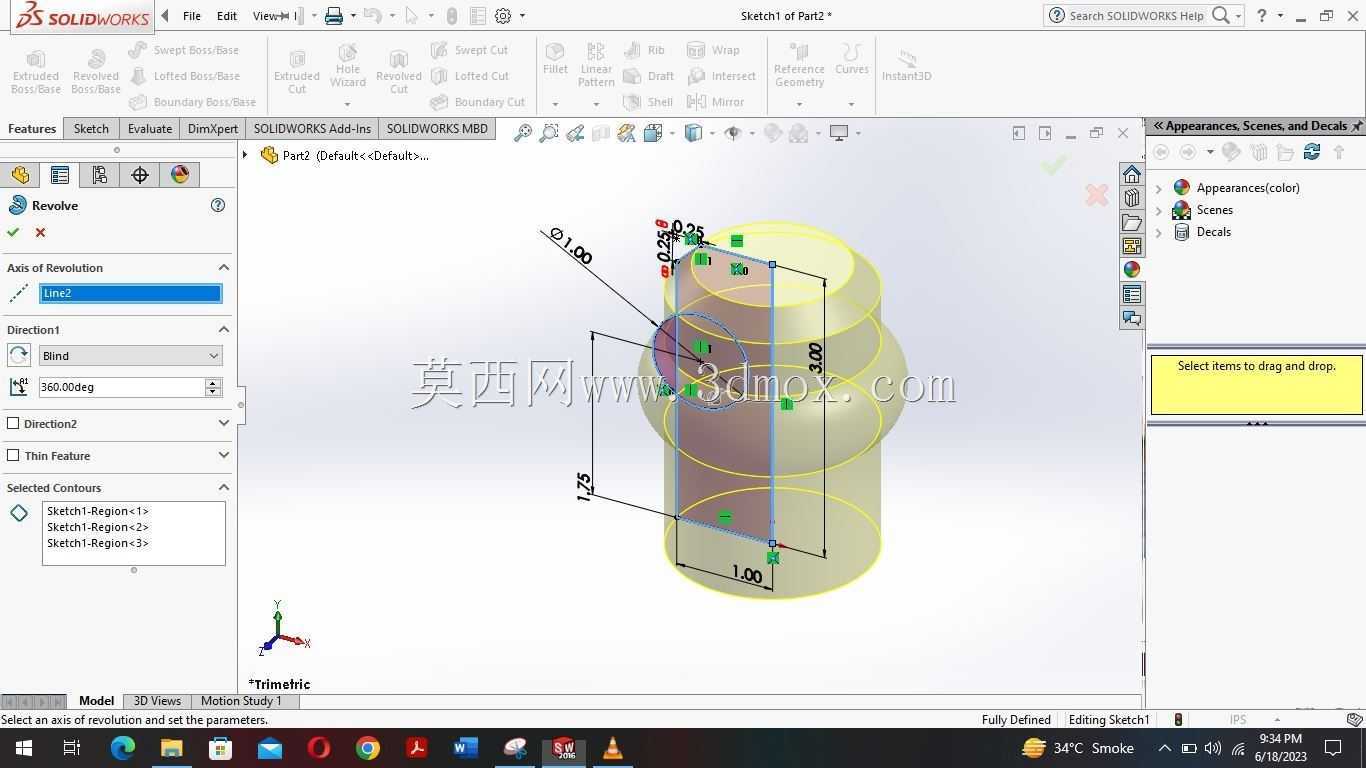Click the Previous View icon
1366x768 pixels.
pos(574,133)
